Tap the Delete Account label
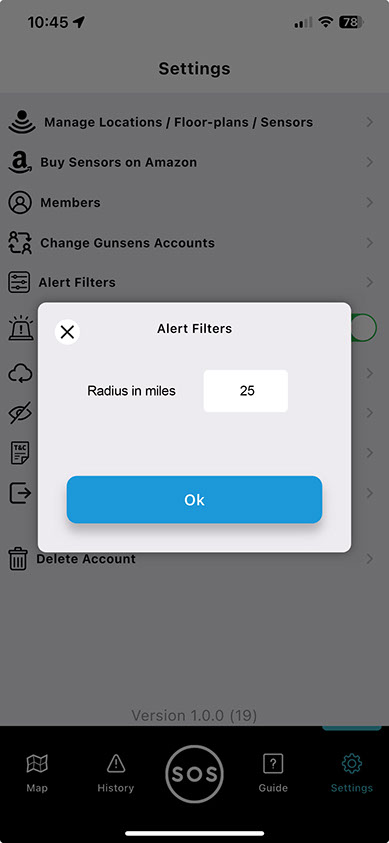Viewport: 389px width, 843px height. click(x=86, y=559)
